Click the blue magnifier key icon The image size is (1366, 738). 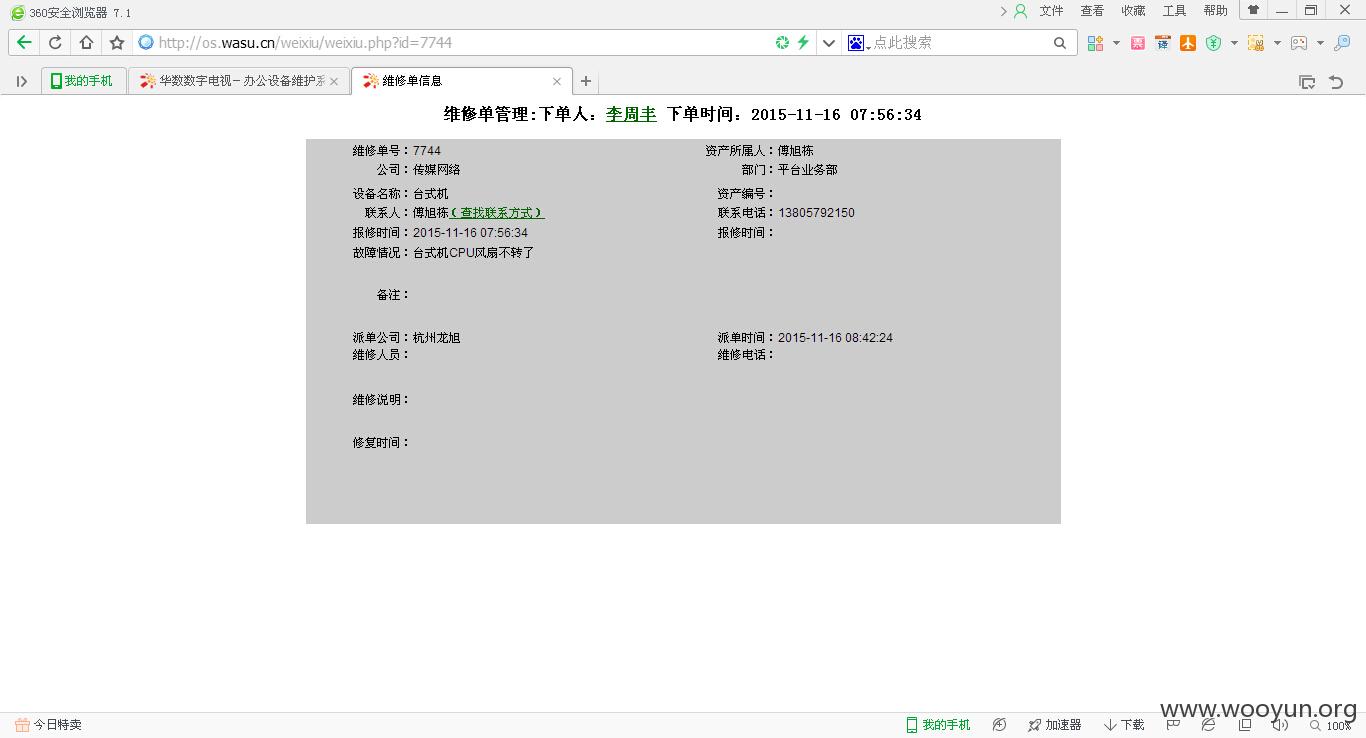[x=1342, y=43]
